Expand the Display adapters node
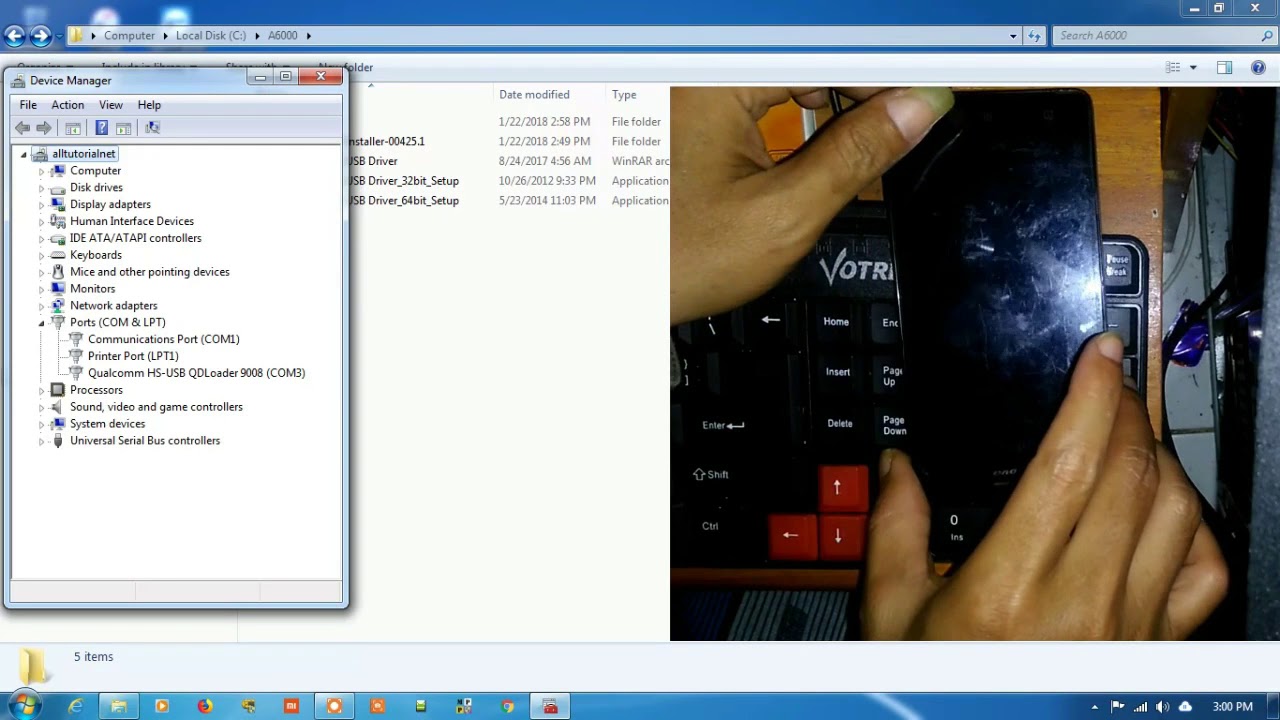The height and width of the screenshot is (720, 1280). click(42, 205)
